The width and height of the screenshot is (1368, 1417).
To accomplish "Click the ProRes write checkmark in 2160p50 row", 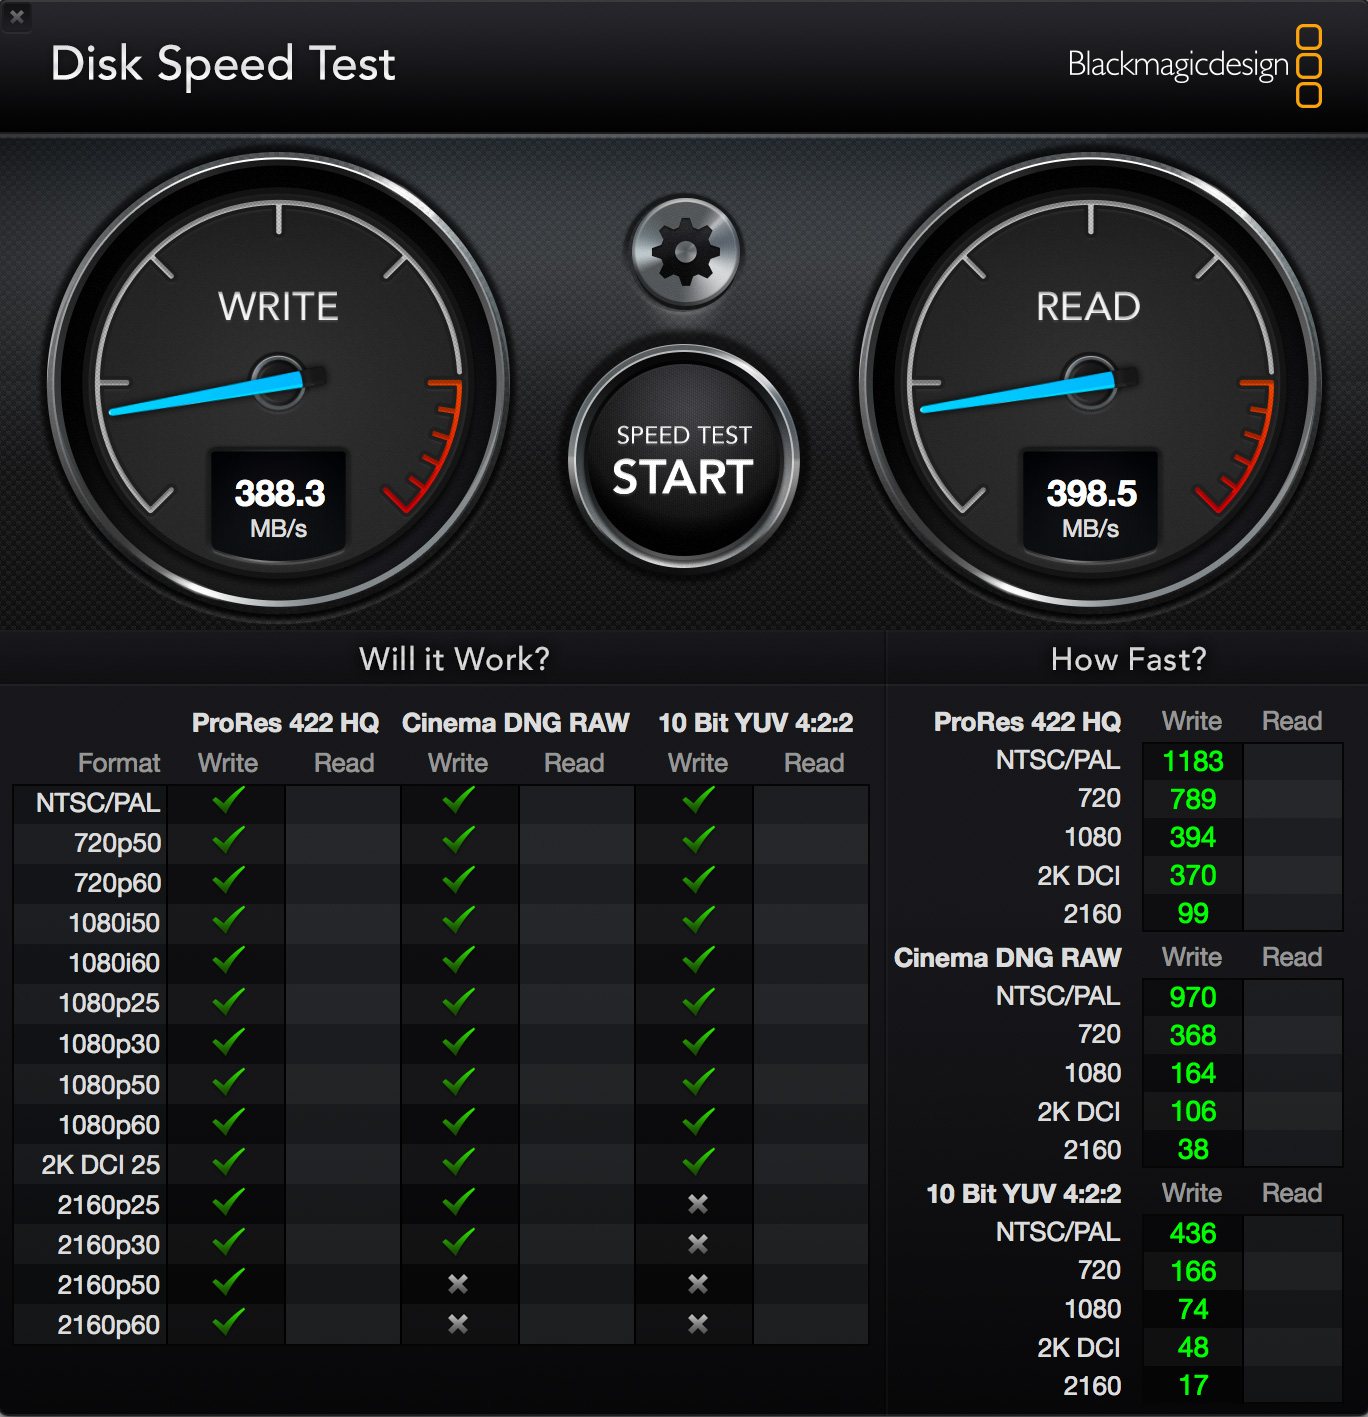I will 228,1282.
